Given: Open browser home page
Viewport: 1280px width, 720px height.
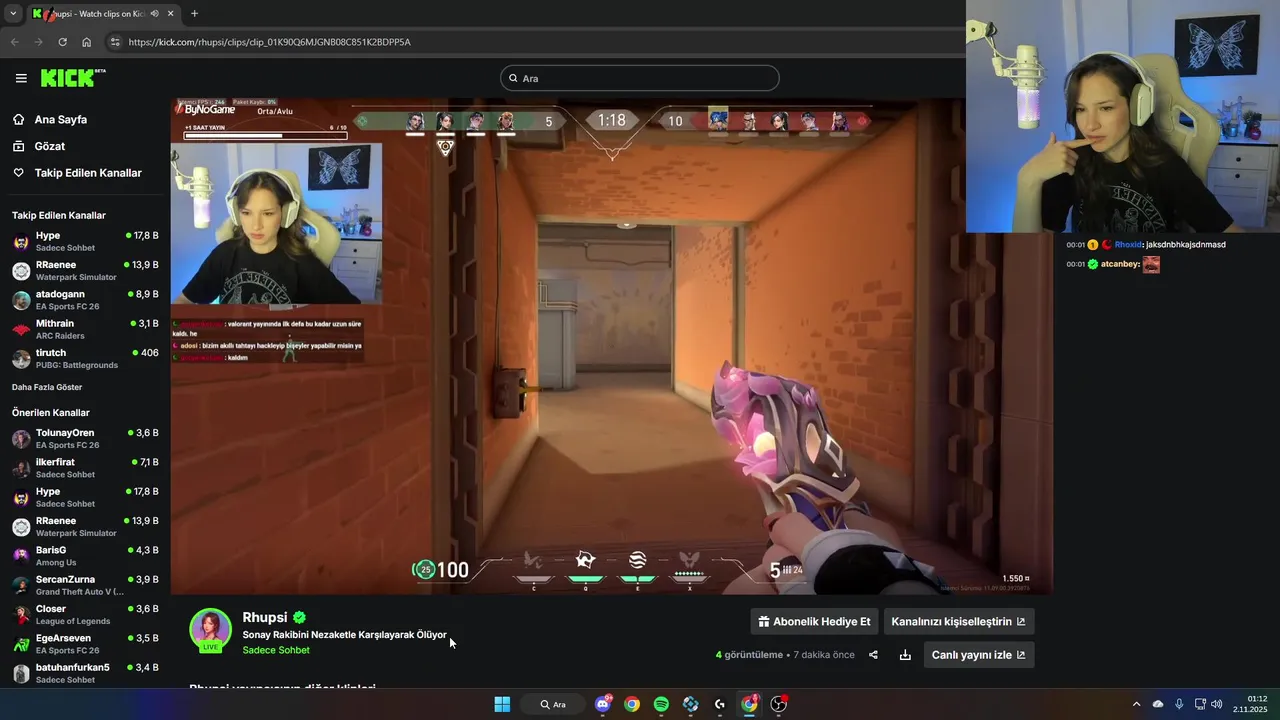Looking at the screenshot, I should [86, 42].
